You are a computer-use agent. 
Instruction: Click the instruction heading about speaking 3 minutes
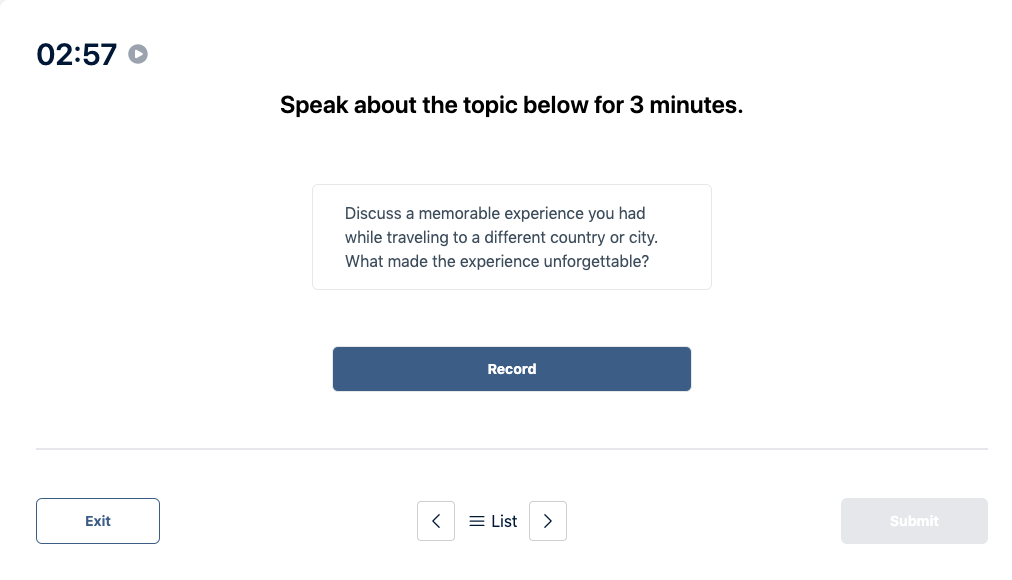[x=511, y=105]
